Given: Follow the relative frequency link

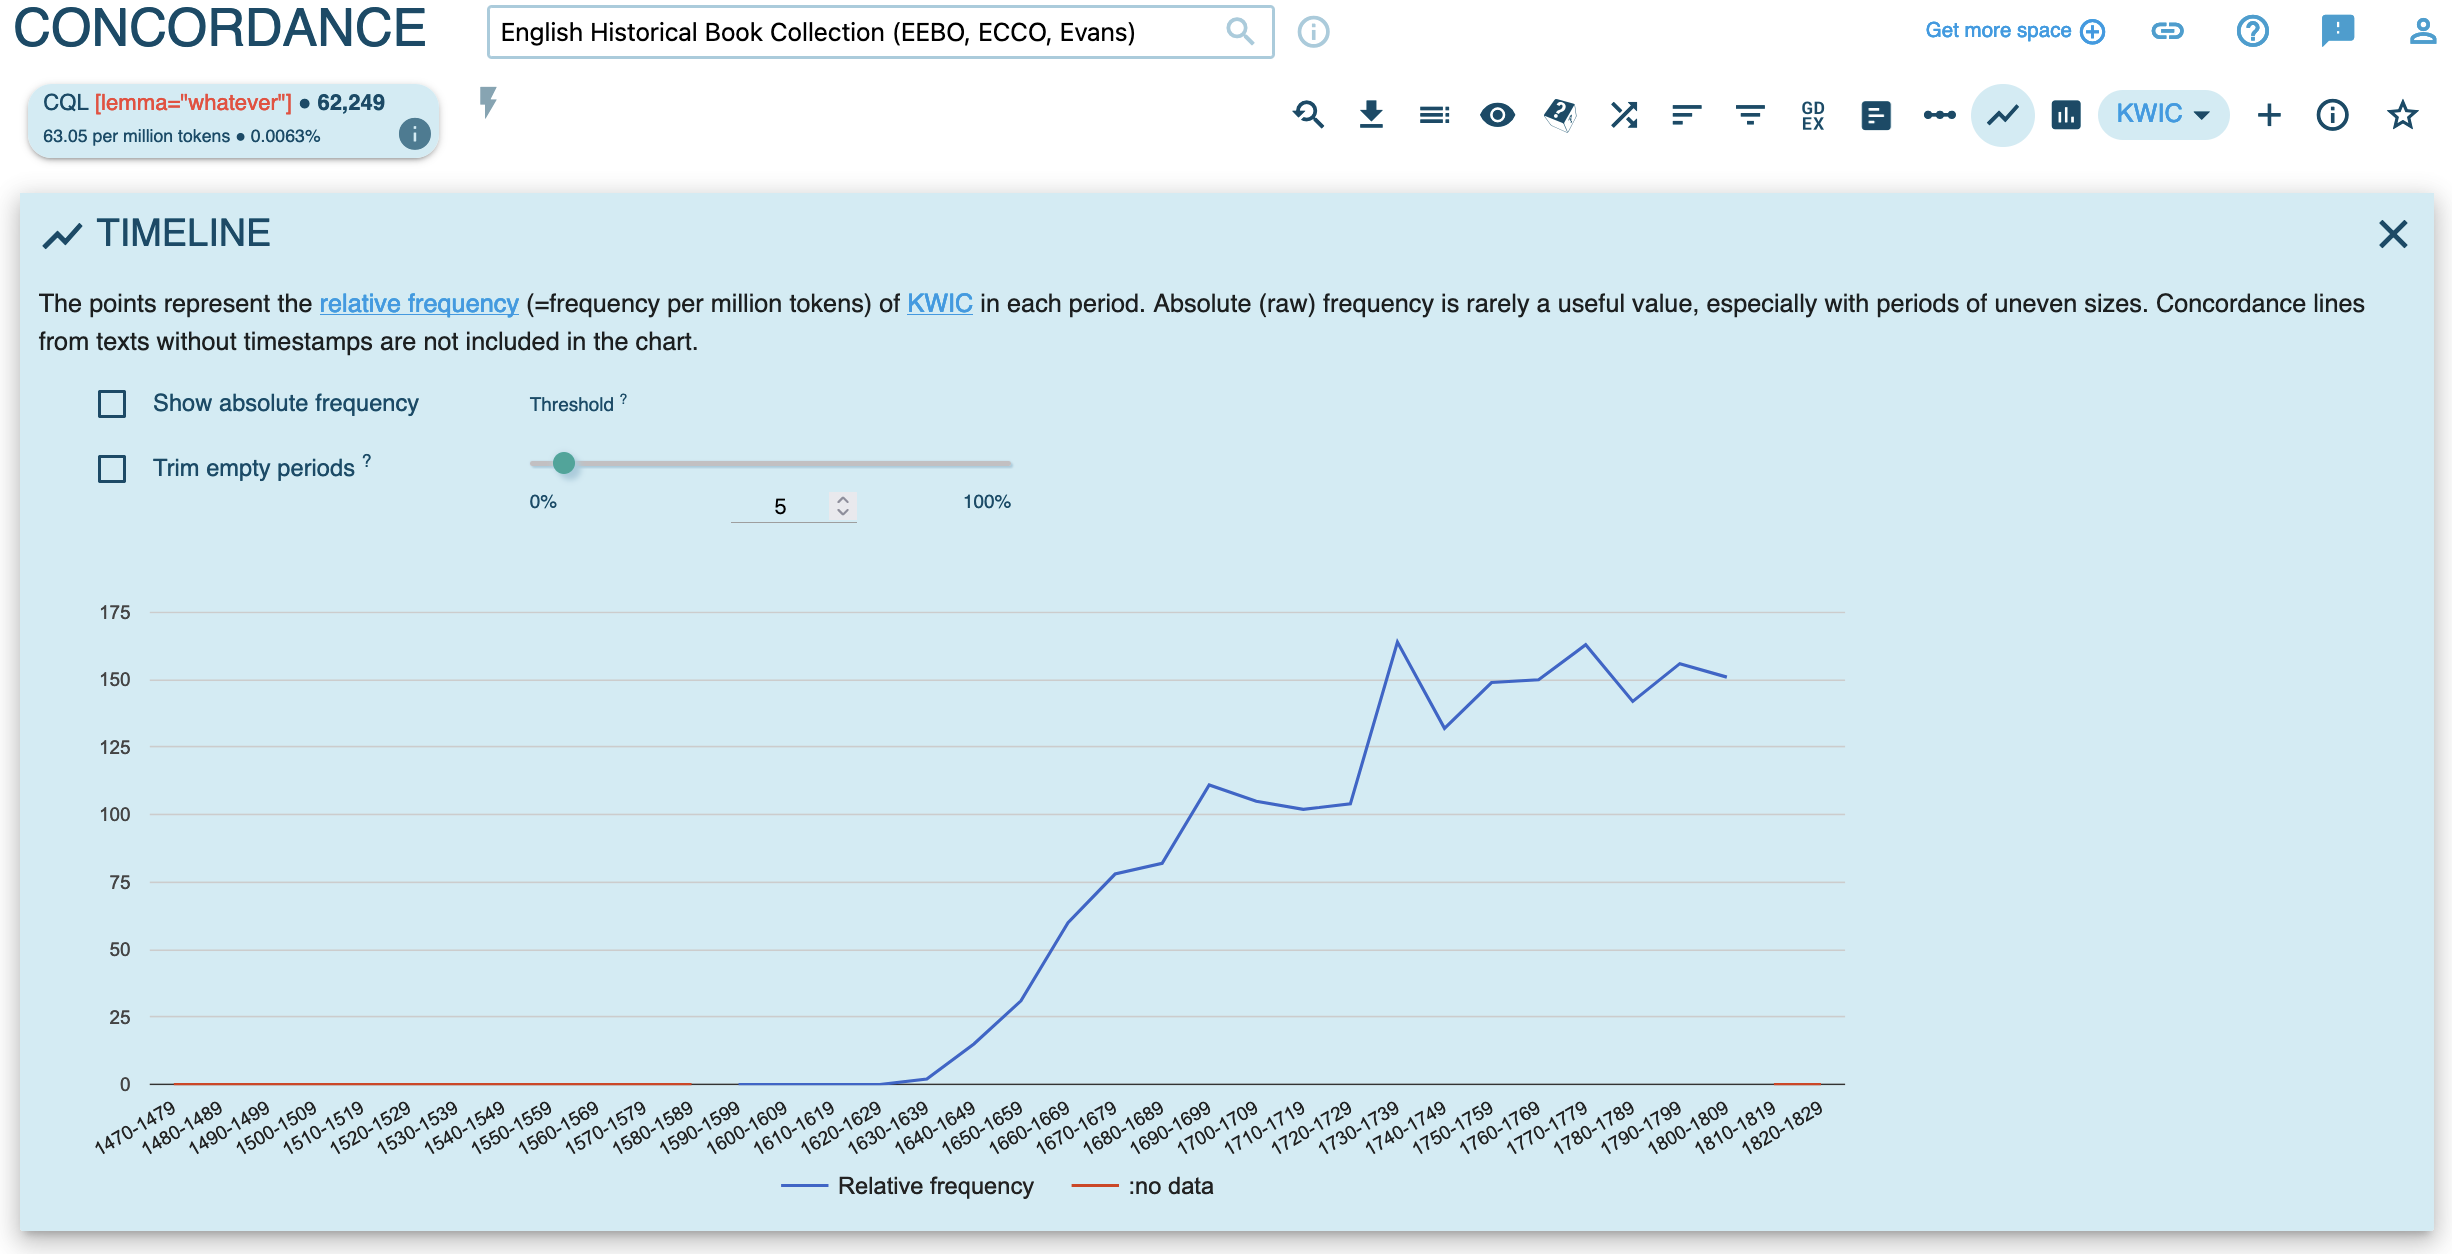Looking at the screenshot, I should (418, 303).
